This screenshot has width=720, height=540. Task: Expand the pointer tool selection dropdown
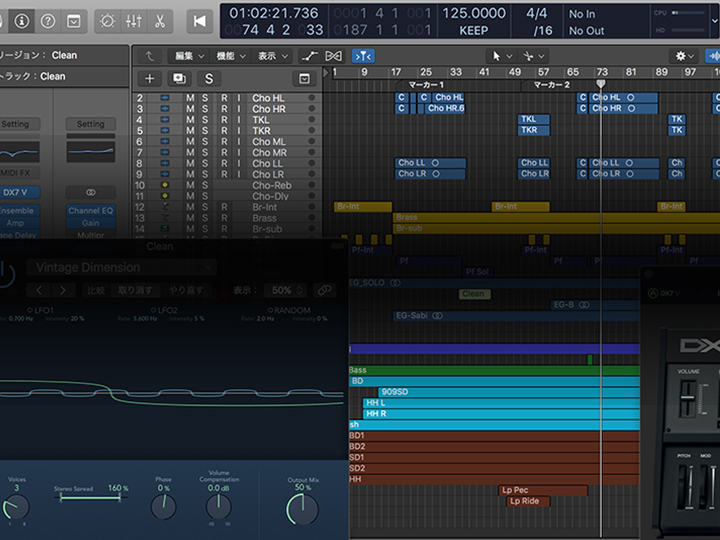point(502,56)
